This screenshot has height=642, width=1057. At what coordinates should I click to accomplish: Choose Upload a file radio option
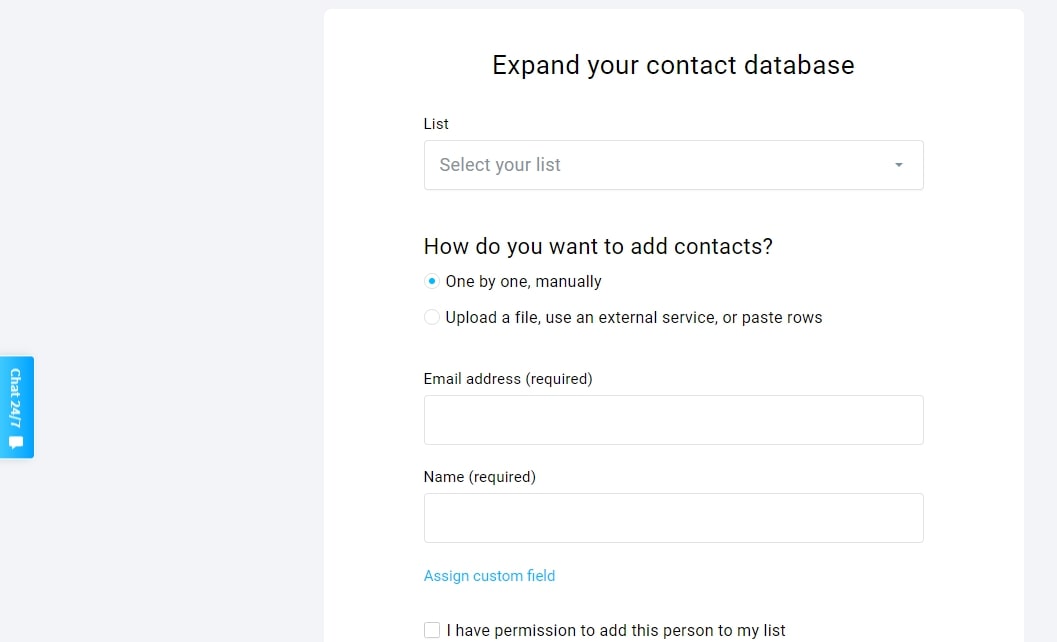[x=431, y=317]
